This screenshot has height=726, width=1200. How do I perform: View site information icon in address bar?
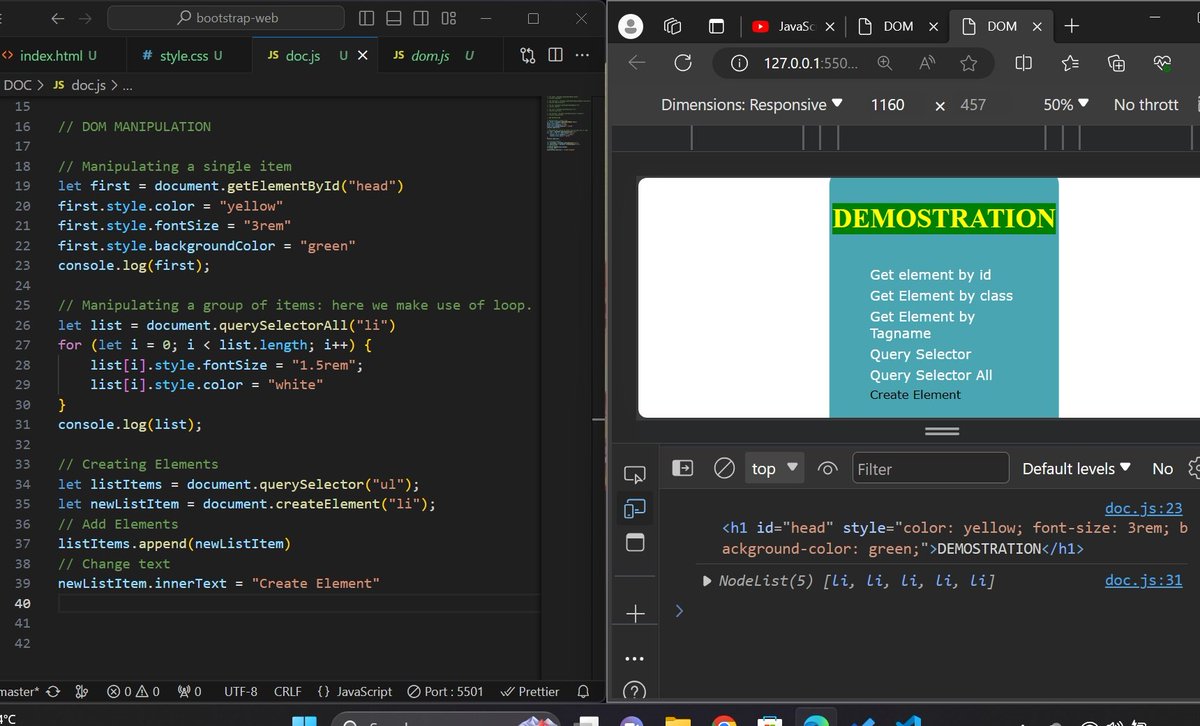pos(739,63)
